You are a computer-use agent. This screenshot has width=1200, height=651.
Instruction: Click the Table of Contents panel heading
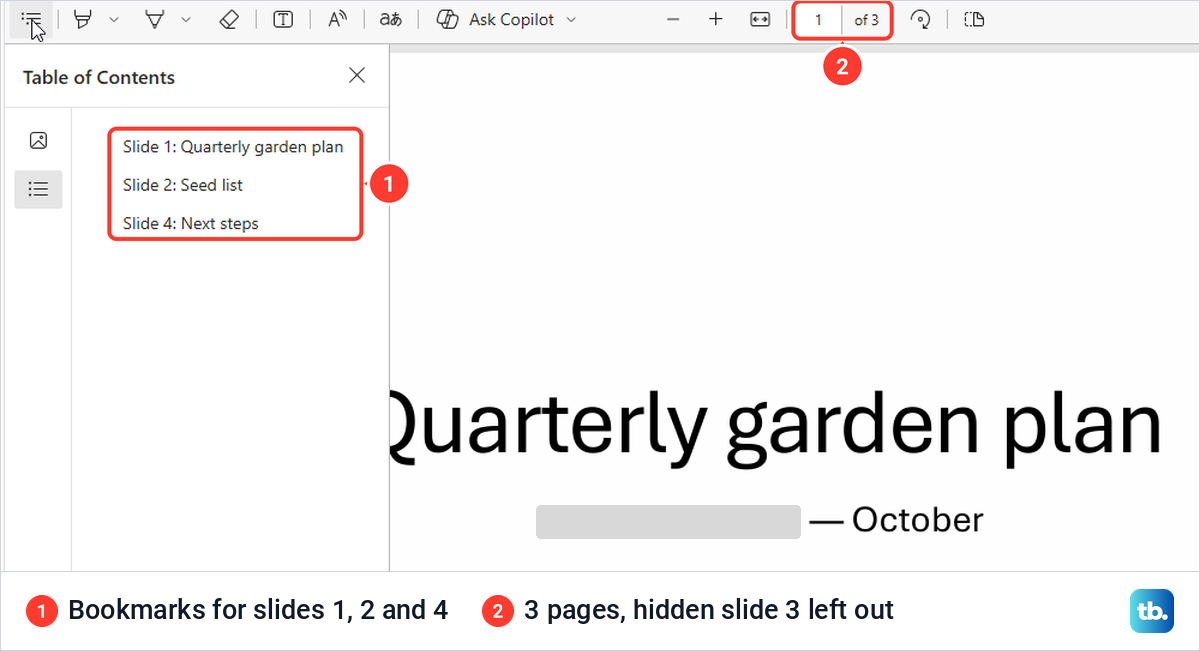click(99, 77)
